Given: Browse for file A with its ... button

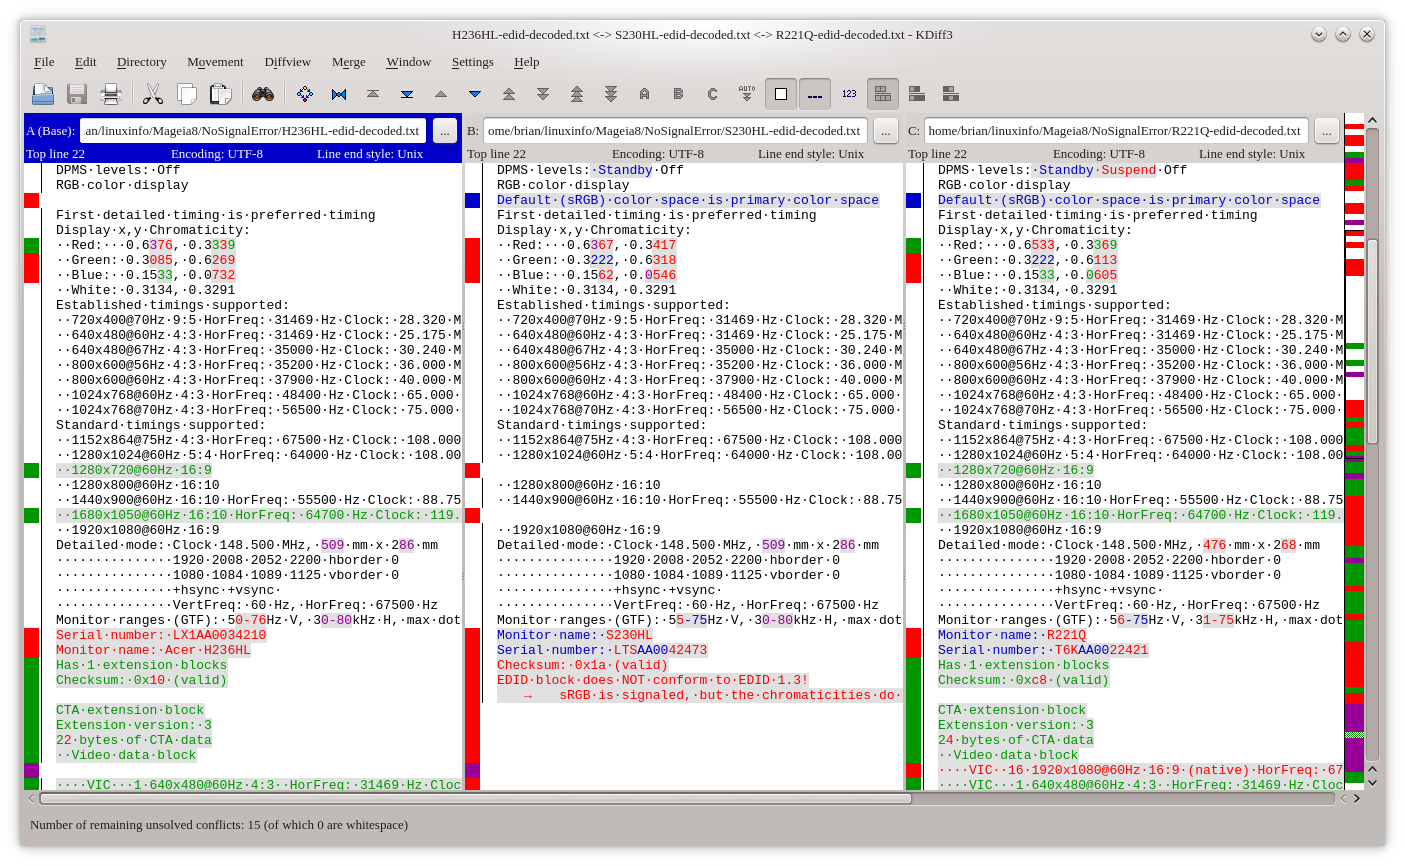Looking at the screenshot, I should click(x=445, y=131).
